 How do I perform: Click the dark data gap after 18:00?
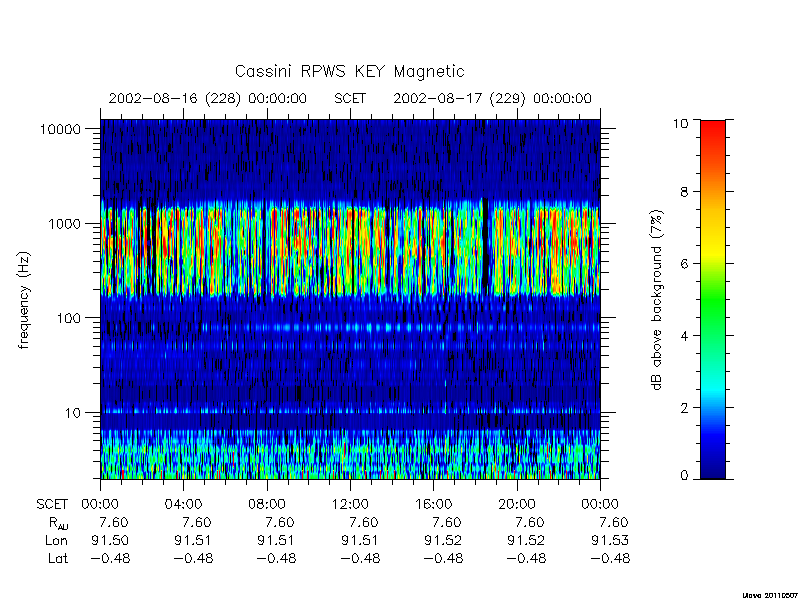[485, 245]
